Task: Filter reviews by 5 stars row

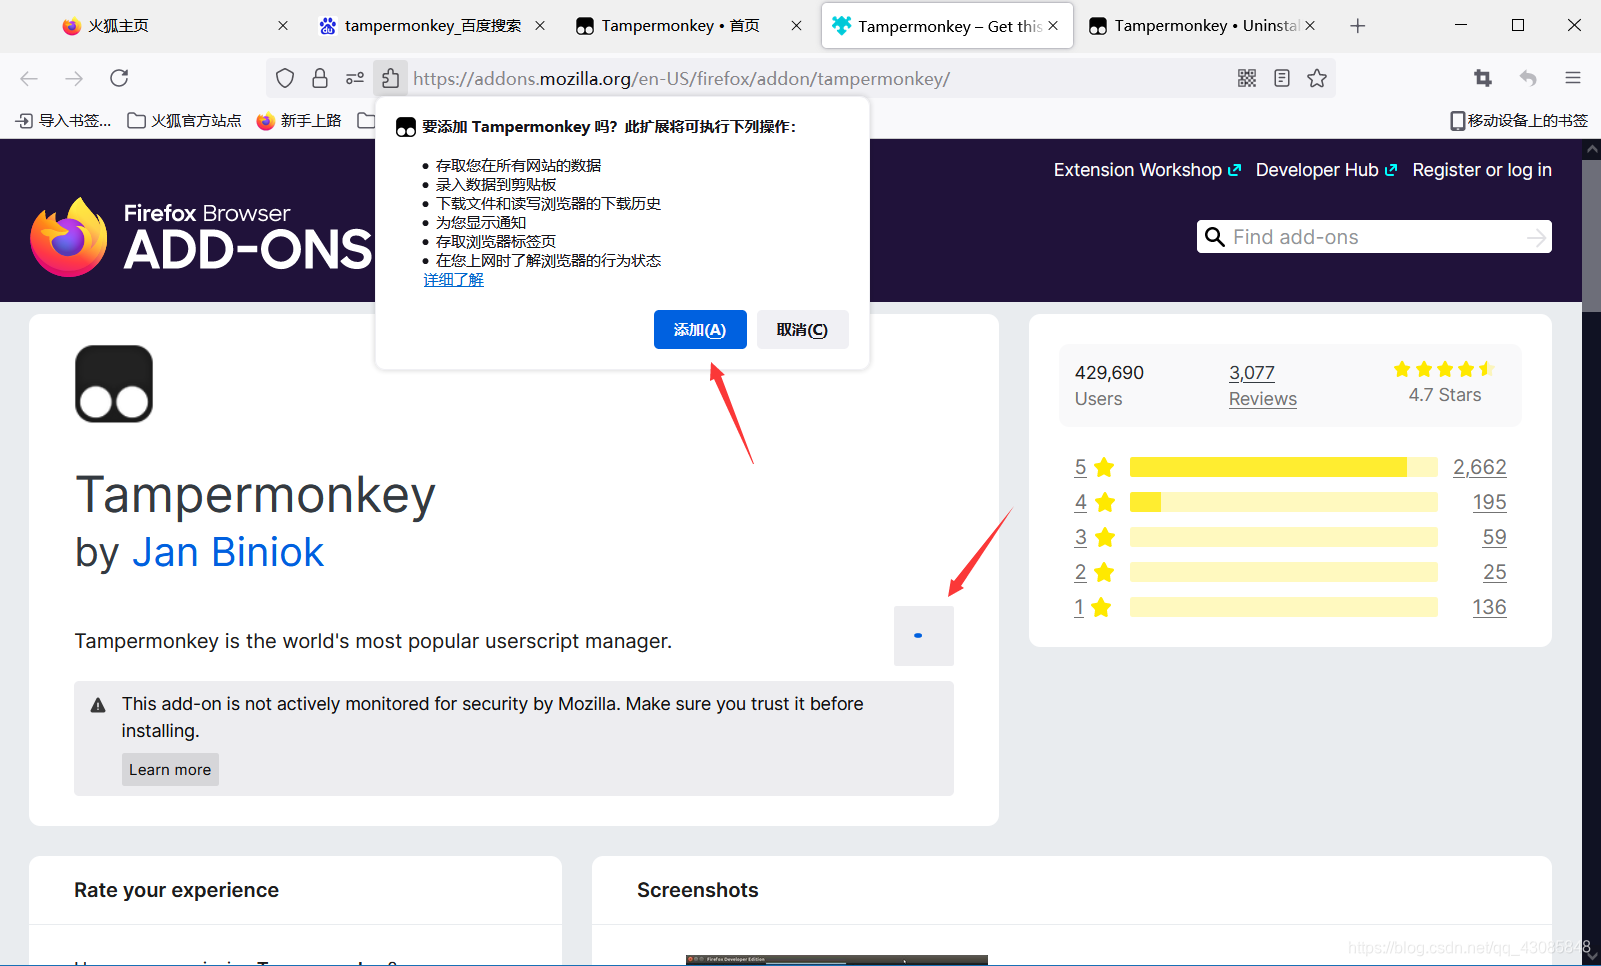Action: (1290, 467)
